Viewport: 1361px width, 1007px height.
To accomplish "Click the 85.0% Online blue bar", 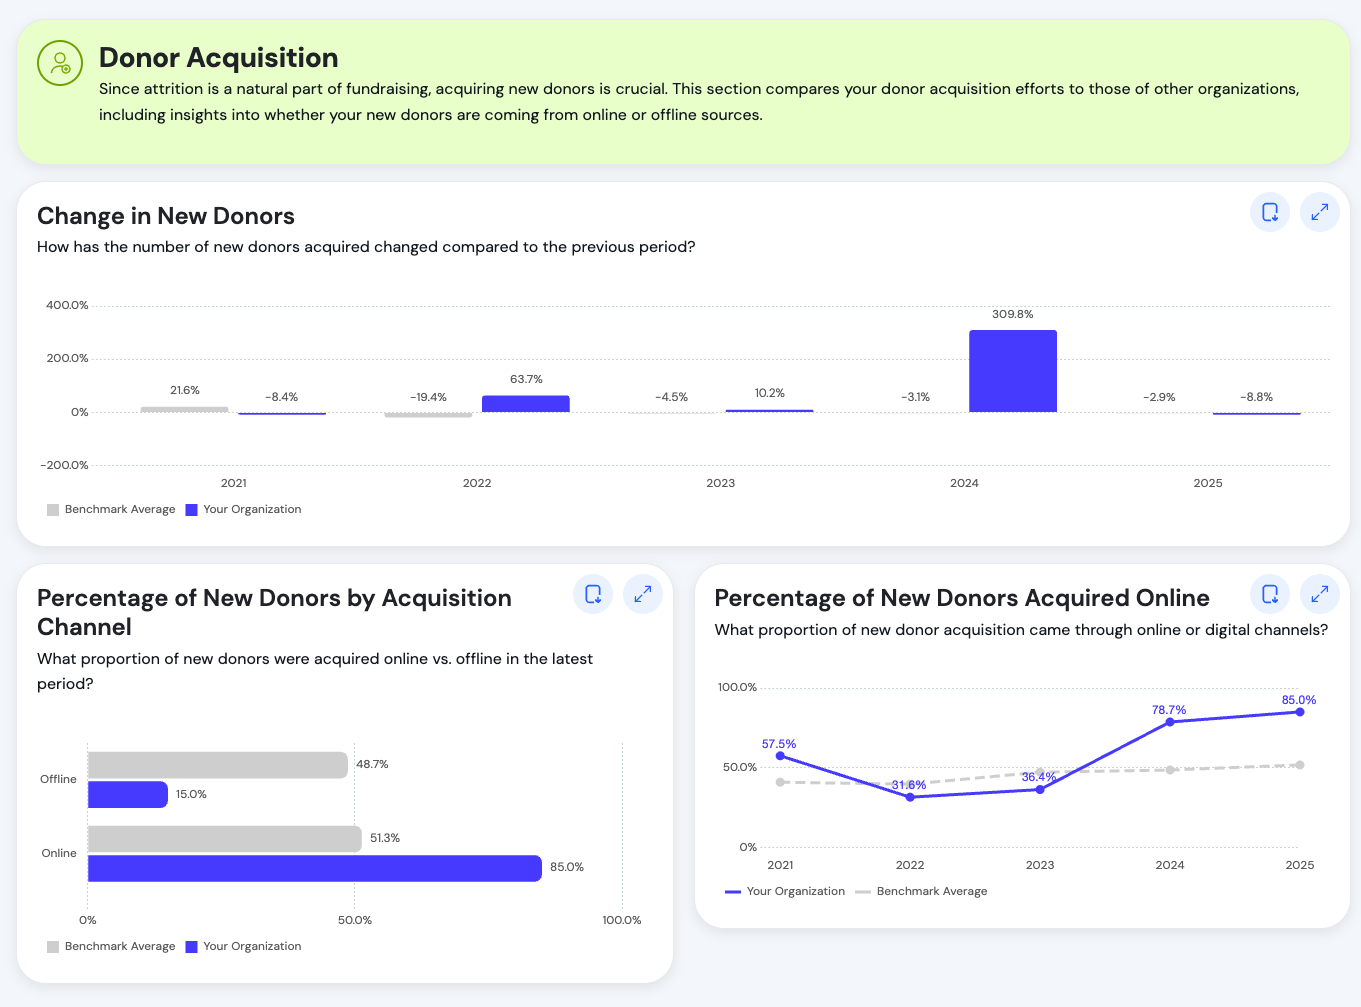I will tap(314, 868).
